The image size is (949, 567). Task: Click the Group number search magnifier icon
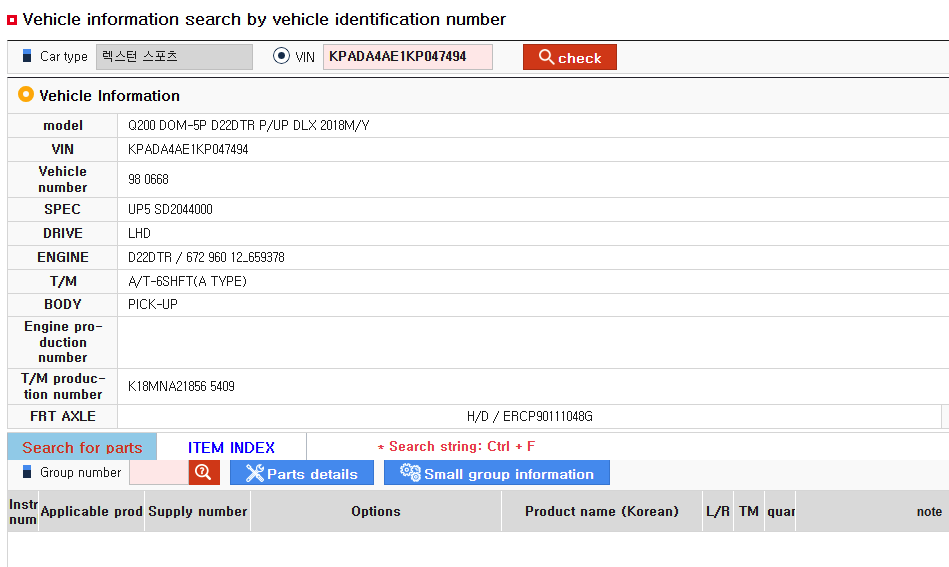pyautogui.click(x=204, y=473)
